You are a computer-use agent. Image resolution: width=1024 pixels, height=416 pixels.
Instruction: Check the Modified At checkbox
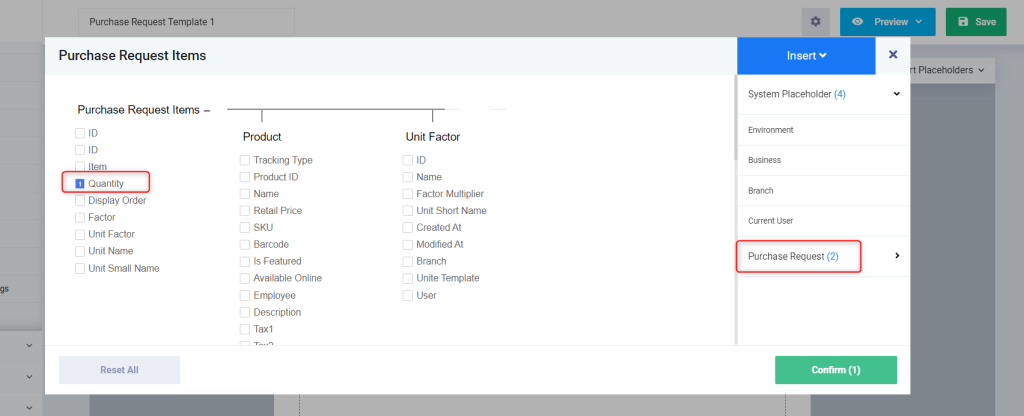[408, 244]
